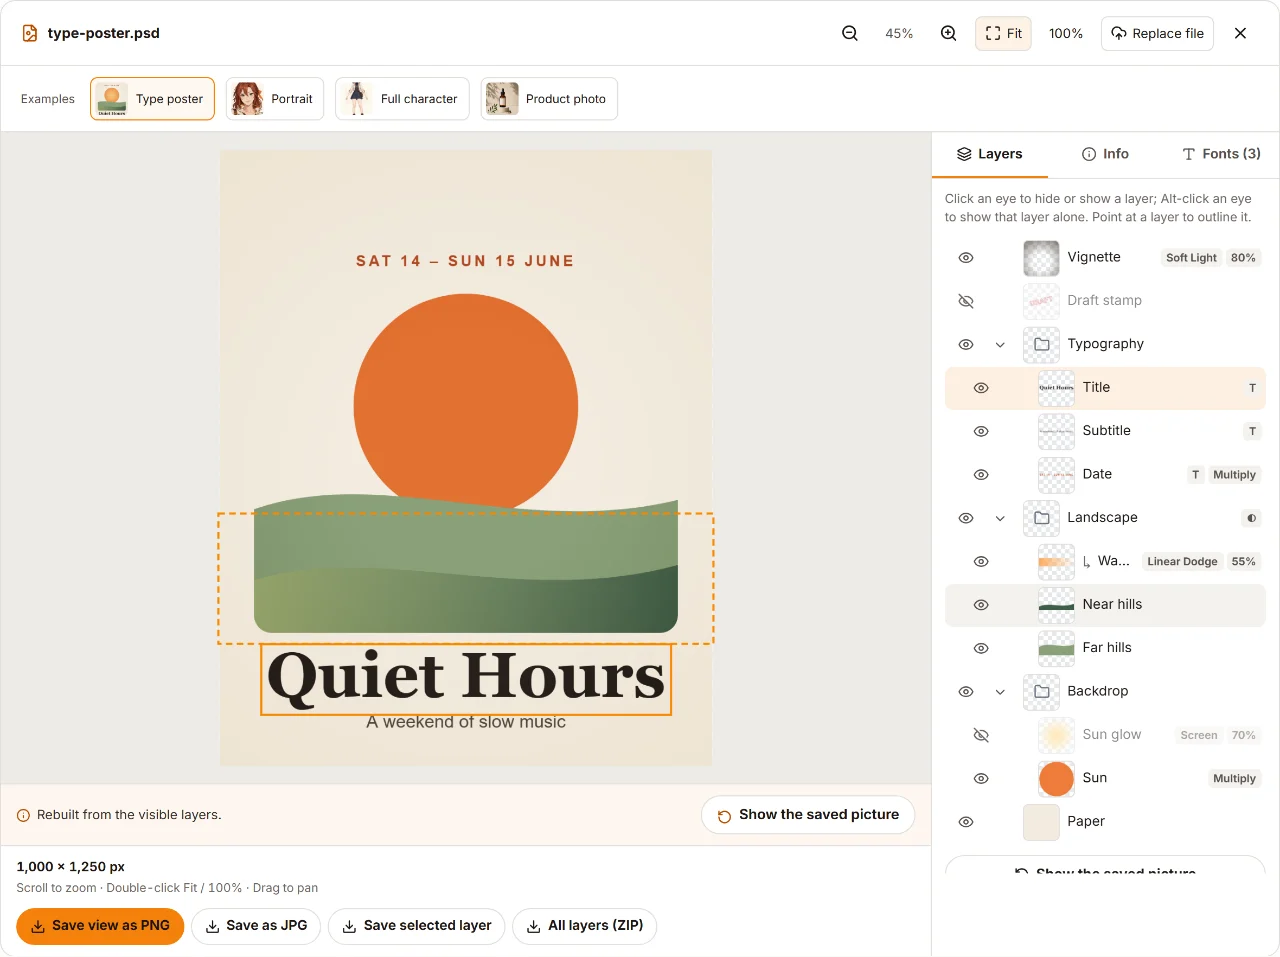The height and width of the screenshot is (957, 1280).
Task: Click the Sun layer orange thumbnail
Action: tap(1056, 779)
